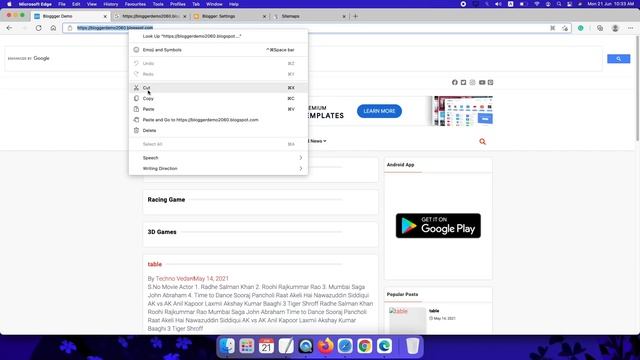Choose Cut from the context menu

pyautogui.click(x=218, y=88)
